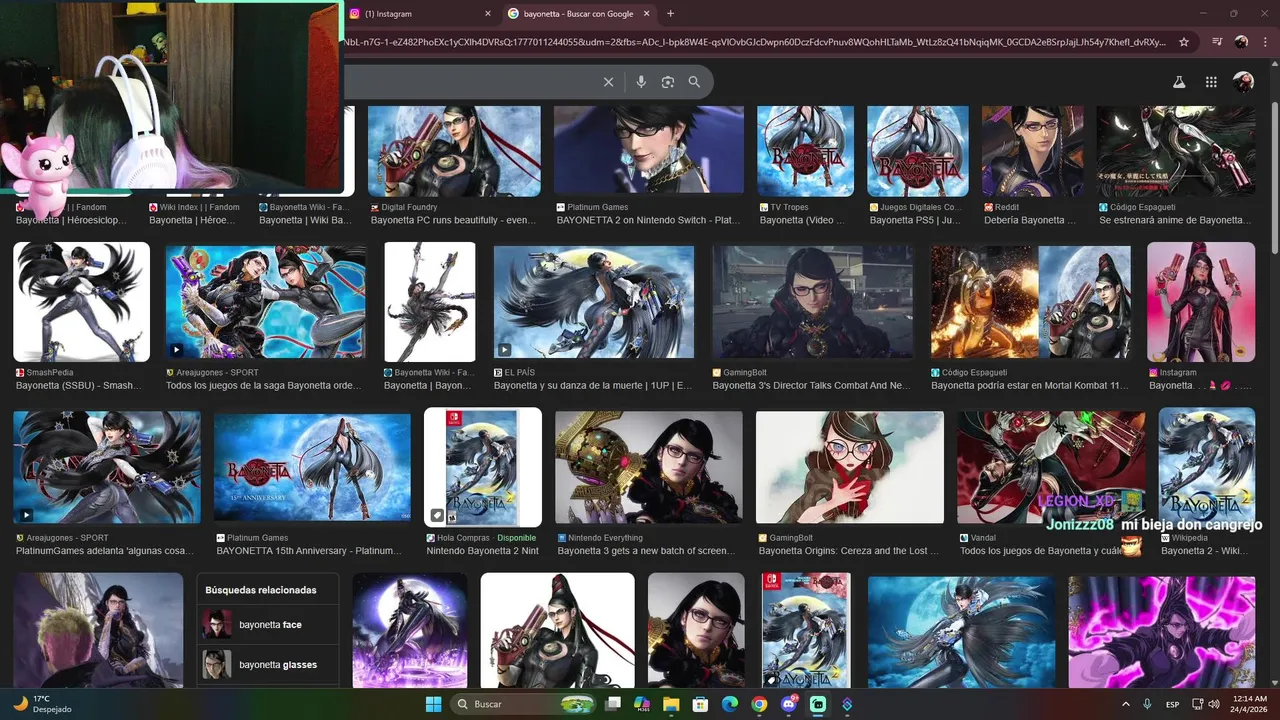Open PlatinumGames adelanta result link

pos(106,551)
